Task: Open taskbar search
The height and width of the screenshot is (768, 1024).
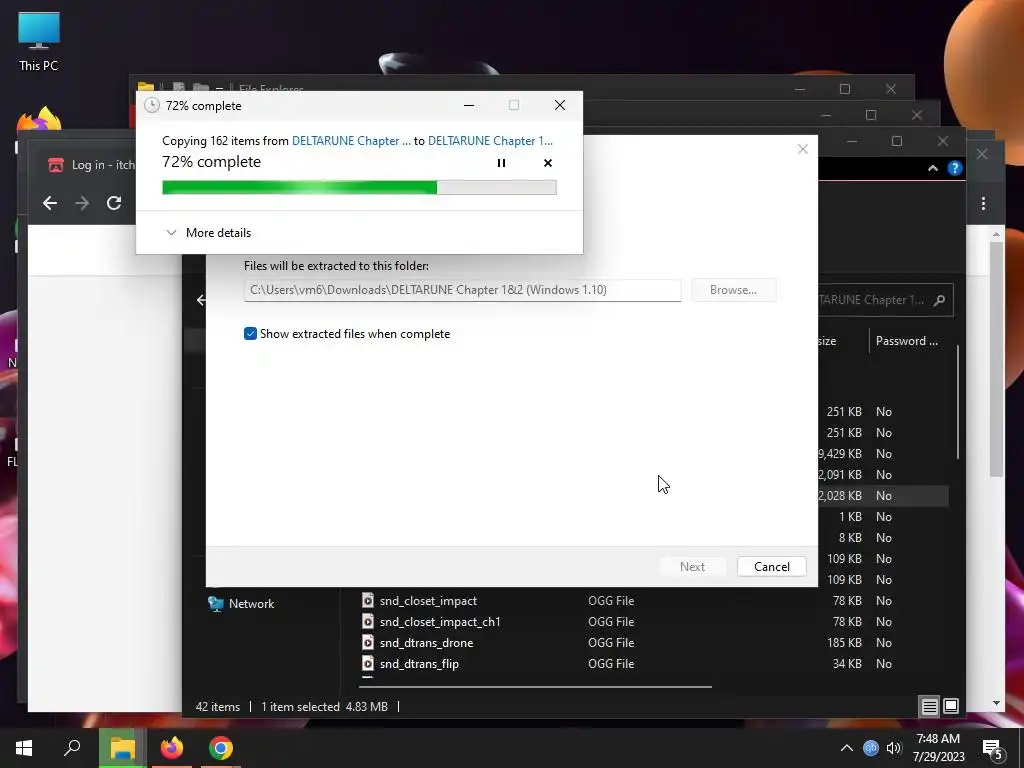Action: coord(72,748)
